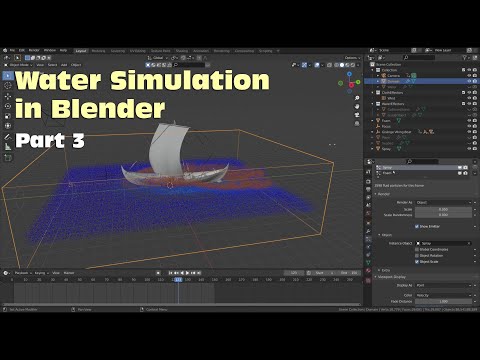Toggle Spray object render camera icon
This screenshot has height=360, width=480.
pos(475,149)
